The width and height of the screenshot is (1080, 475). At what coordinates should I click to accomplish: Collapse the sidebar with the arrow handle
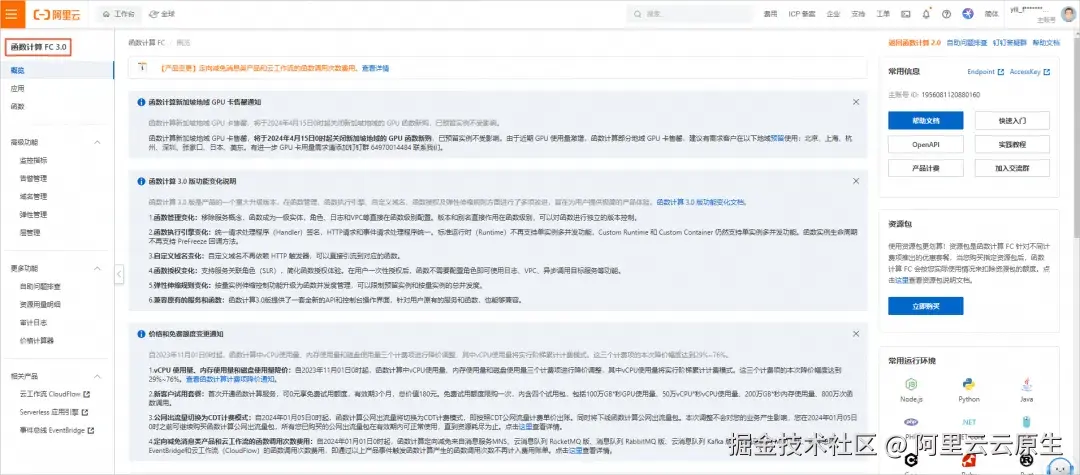[118, 274]
